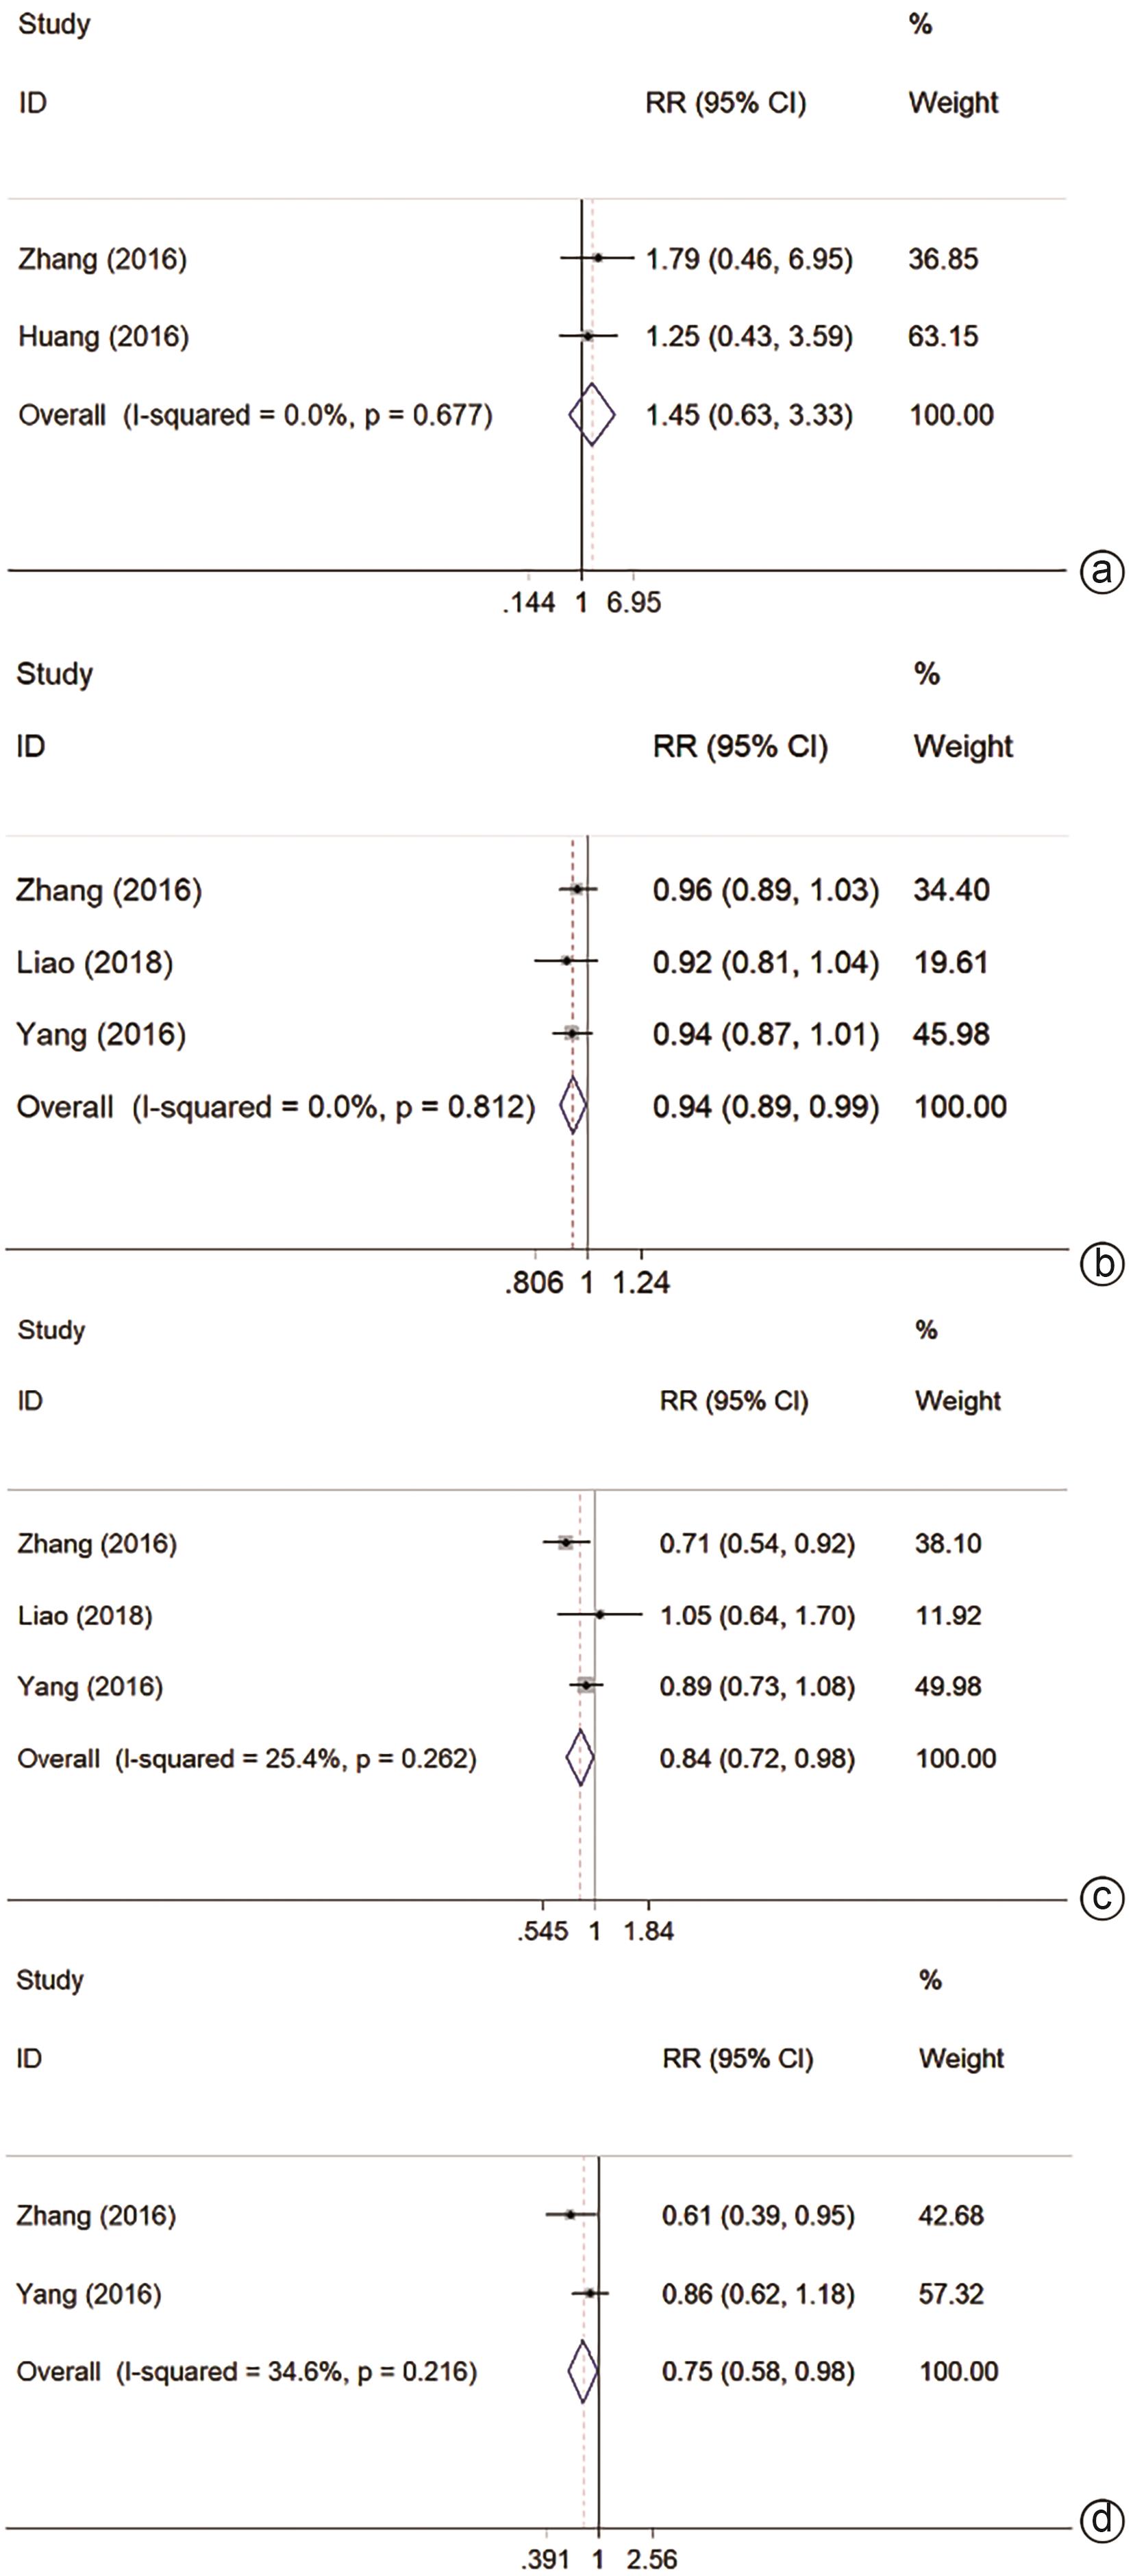The width and height of the screenshot is (1133, 2576).
Task: Click the overall diamond in panel a
Action: pyautogui.click(x=592, y=414)
